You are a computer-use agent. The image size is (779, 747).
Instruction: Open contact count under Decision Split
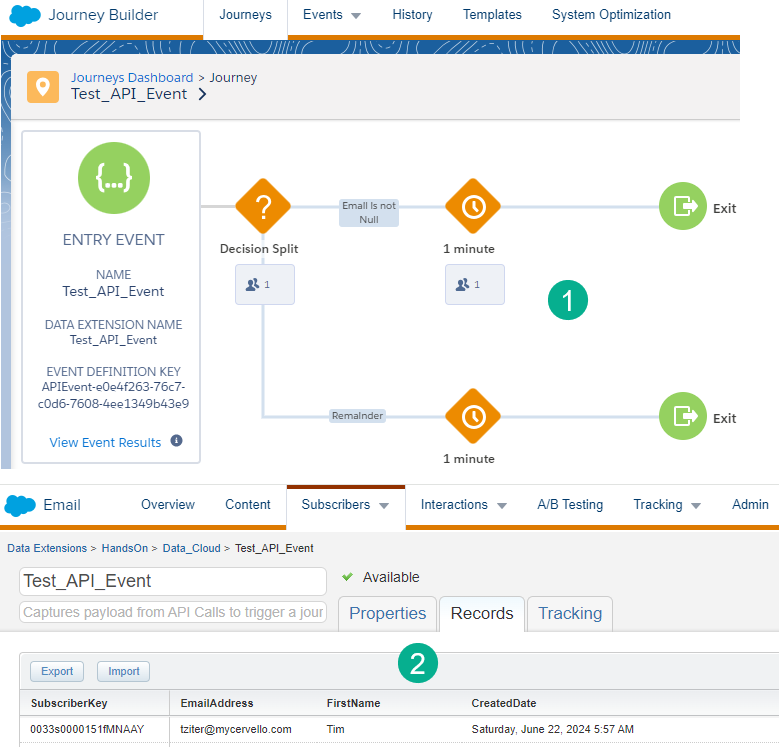coord(265,285)
